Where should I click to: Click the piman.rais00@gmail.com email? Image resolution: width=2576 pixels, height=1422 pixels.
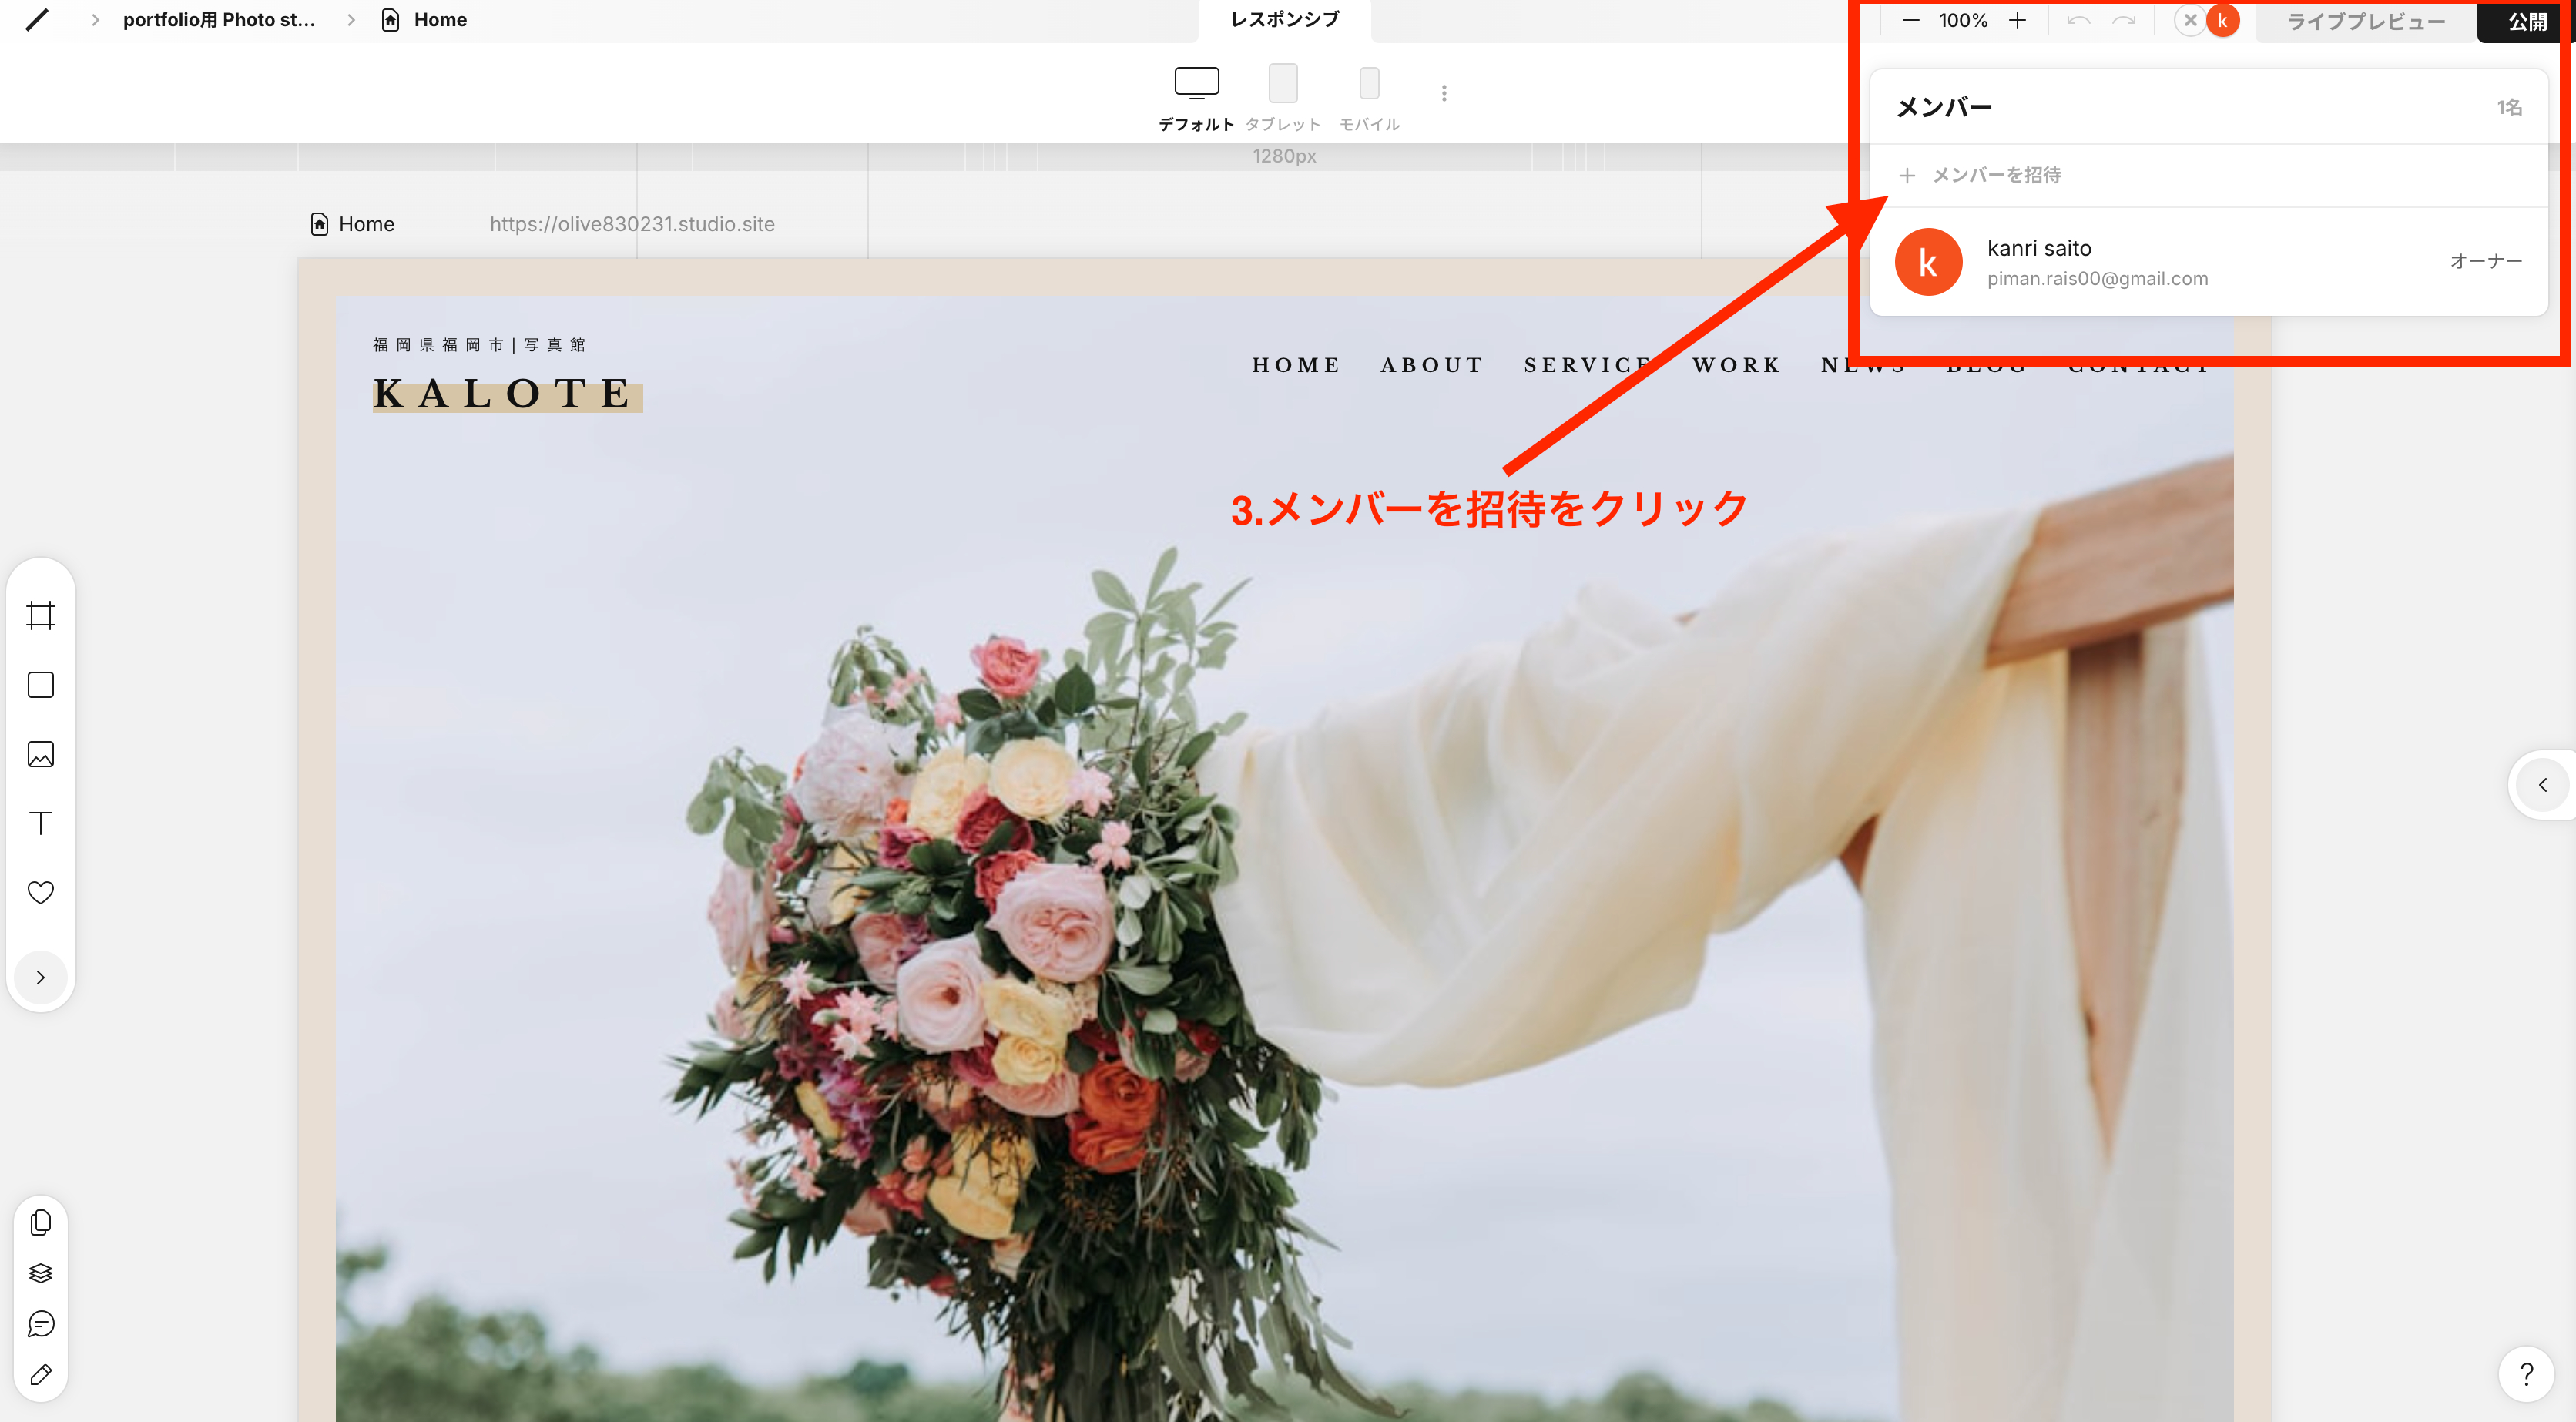[x=2097, y=279]
